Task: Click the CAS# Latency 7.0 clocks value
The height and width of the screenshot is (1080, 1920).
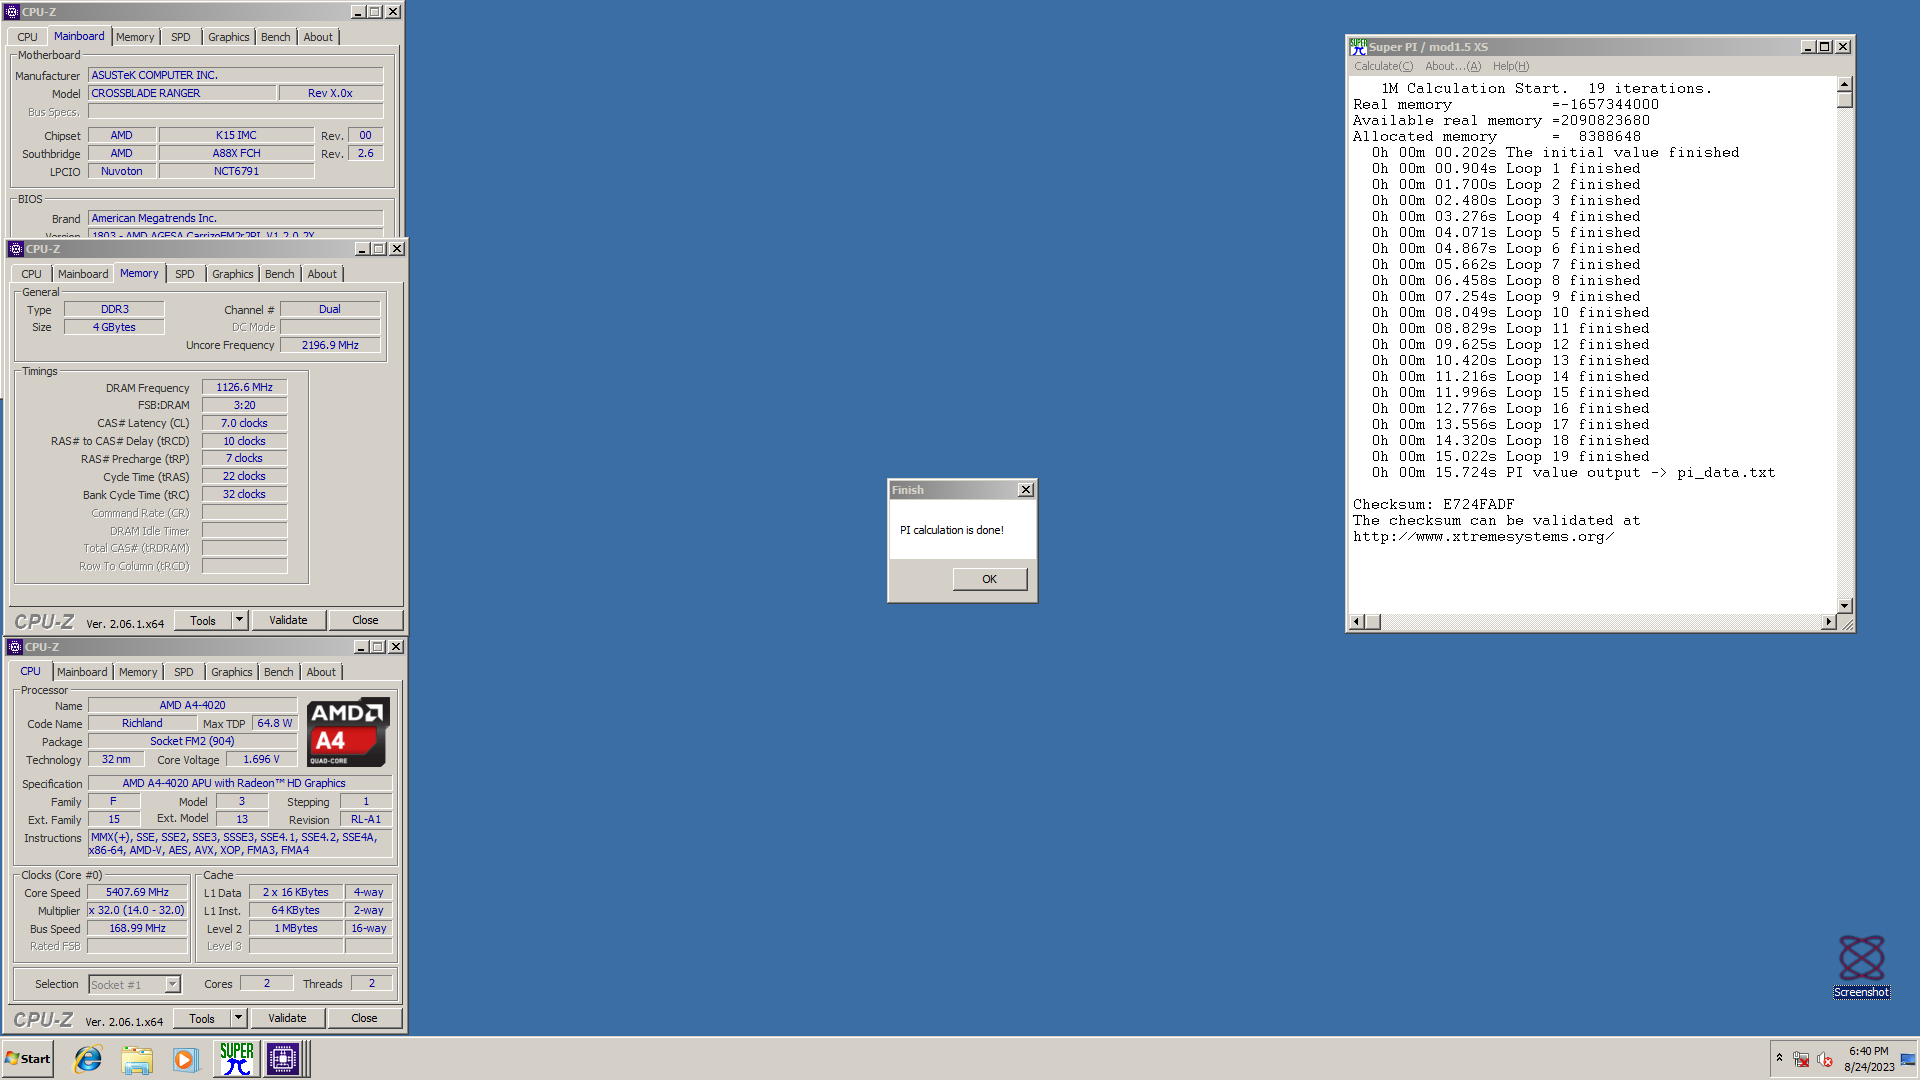Action: point(244,423)
